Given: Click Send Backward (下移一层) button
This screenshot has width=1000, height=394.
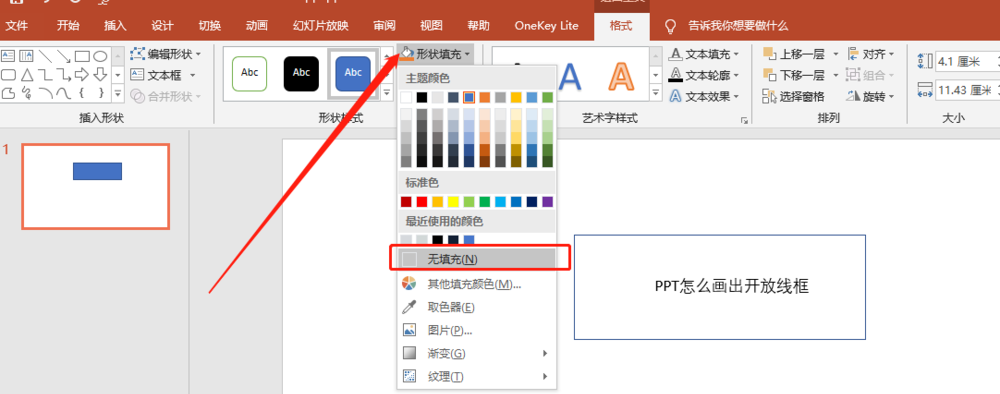Looking at the screenshot, I should click(795, 75).
